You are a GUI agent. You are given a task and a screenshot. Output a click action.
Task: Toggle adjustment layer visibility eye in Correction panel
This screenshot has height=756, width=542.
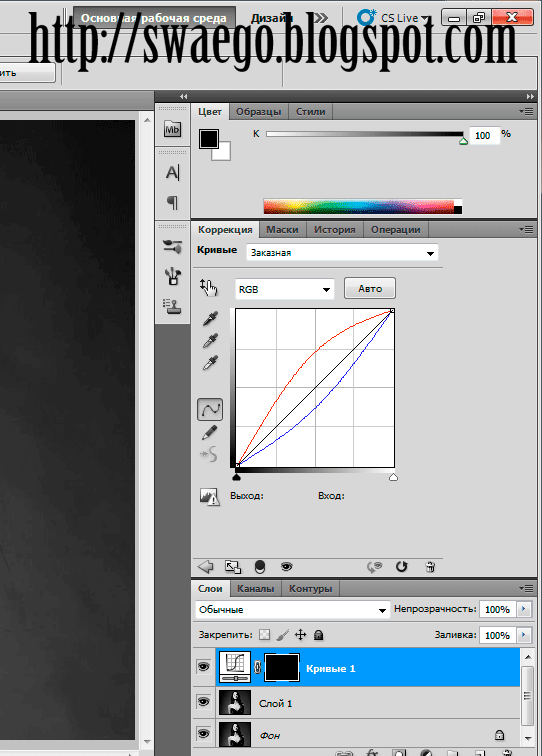(286, 567)
